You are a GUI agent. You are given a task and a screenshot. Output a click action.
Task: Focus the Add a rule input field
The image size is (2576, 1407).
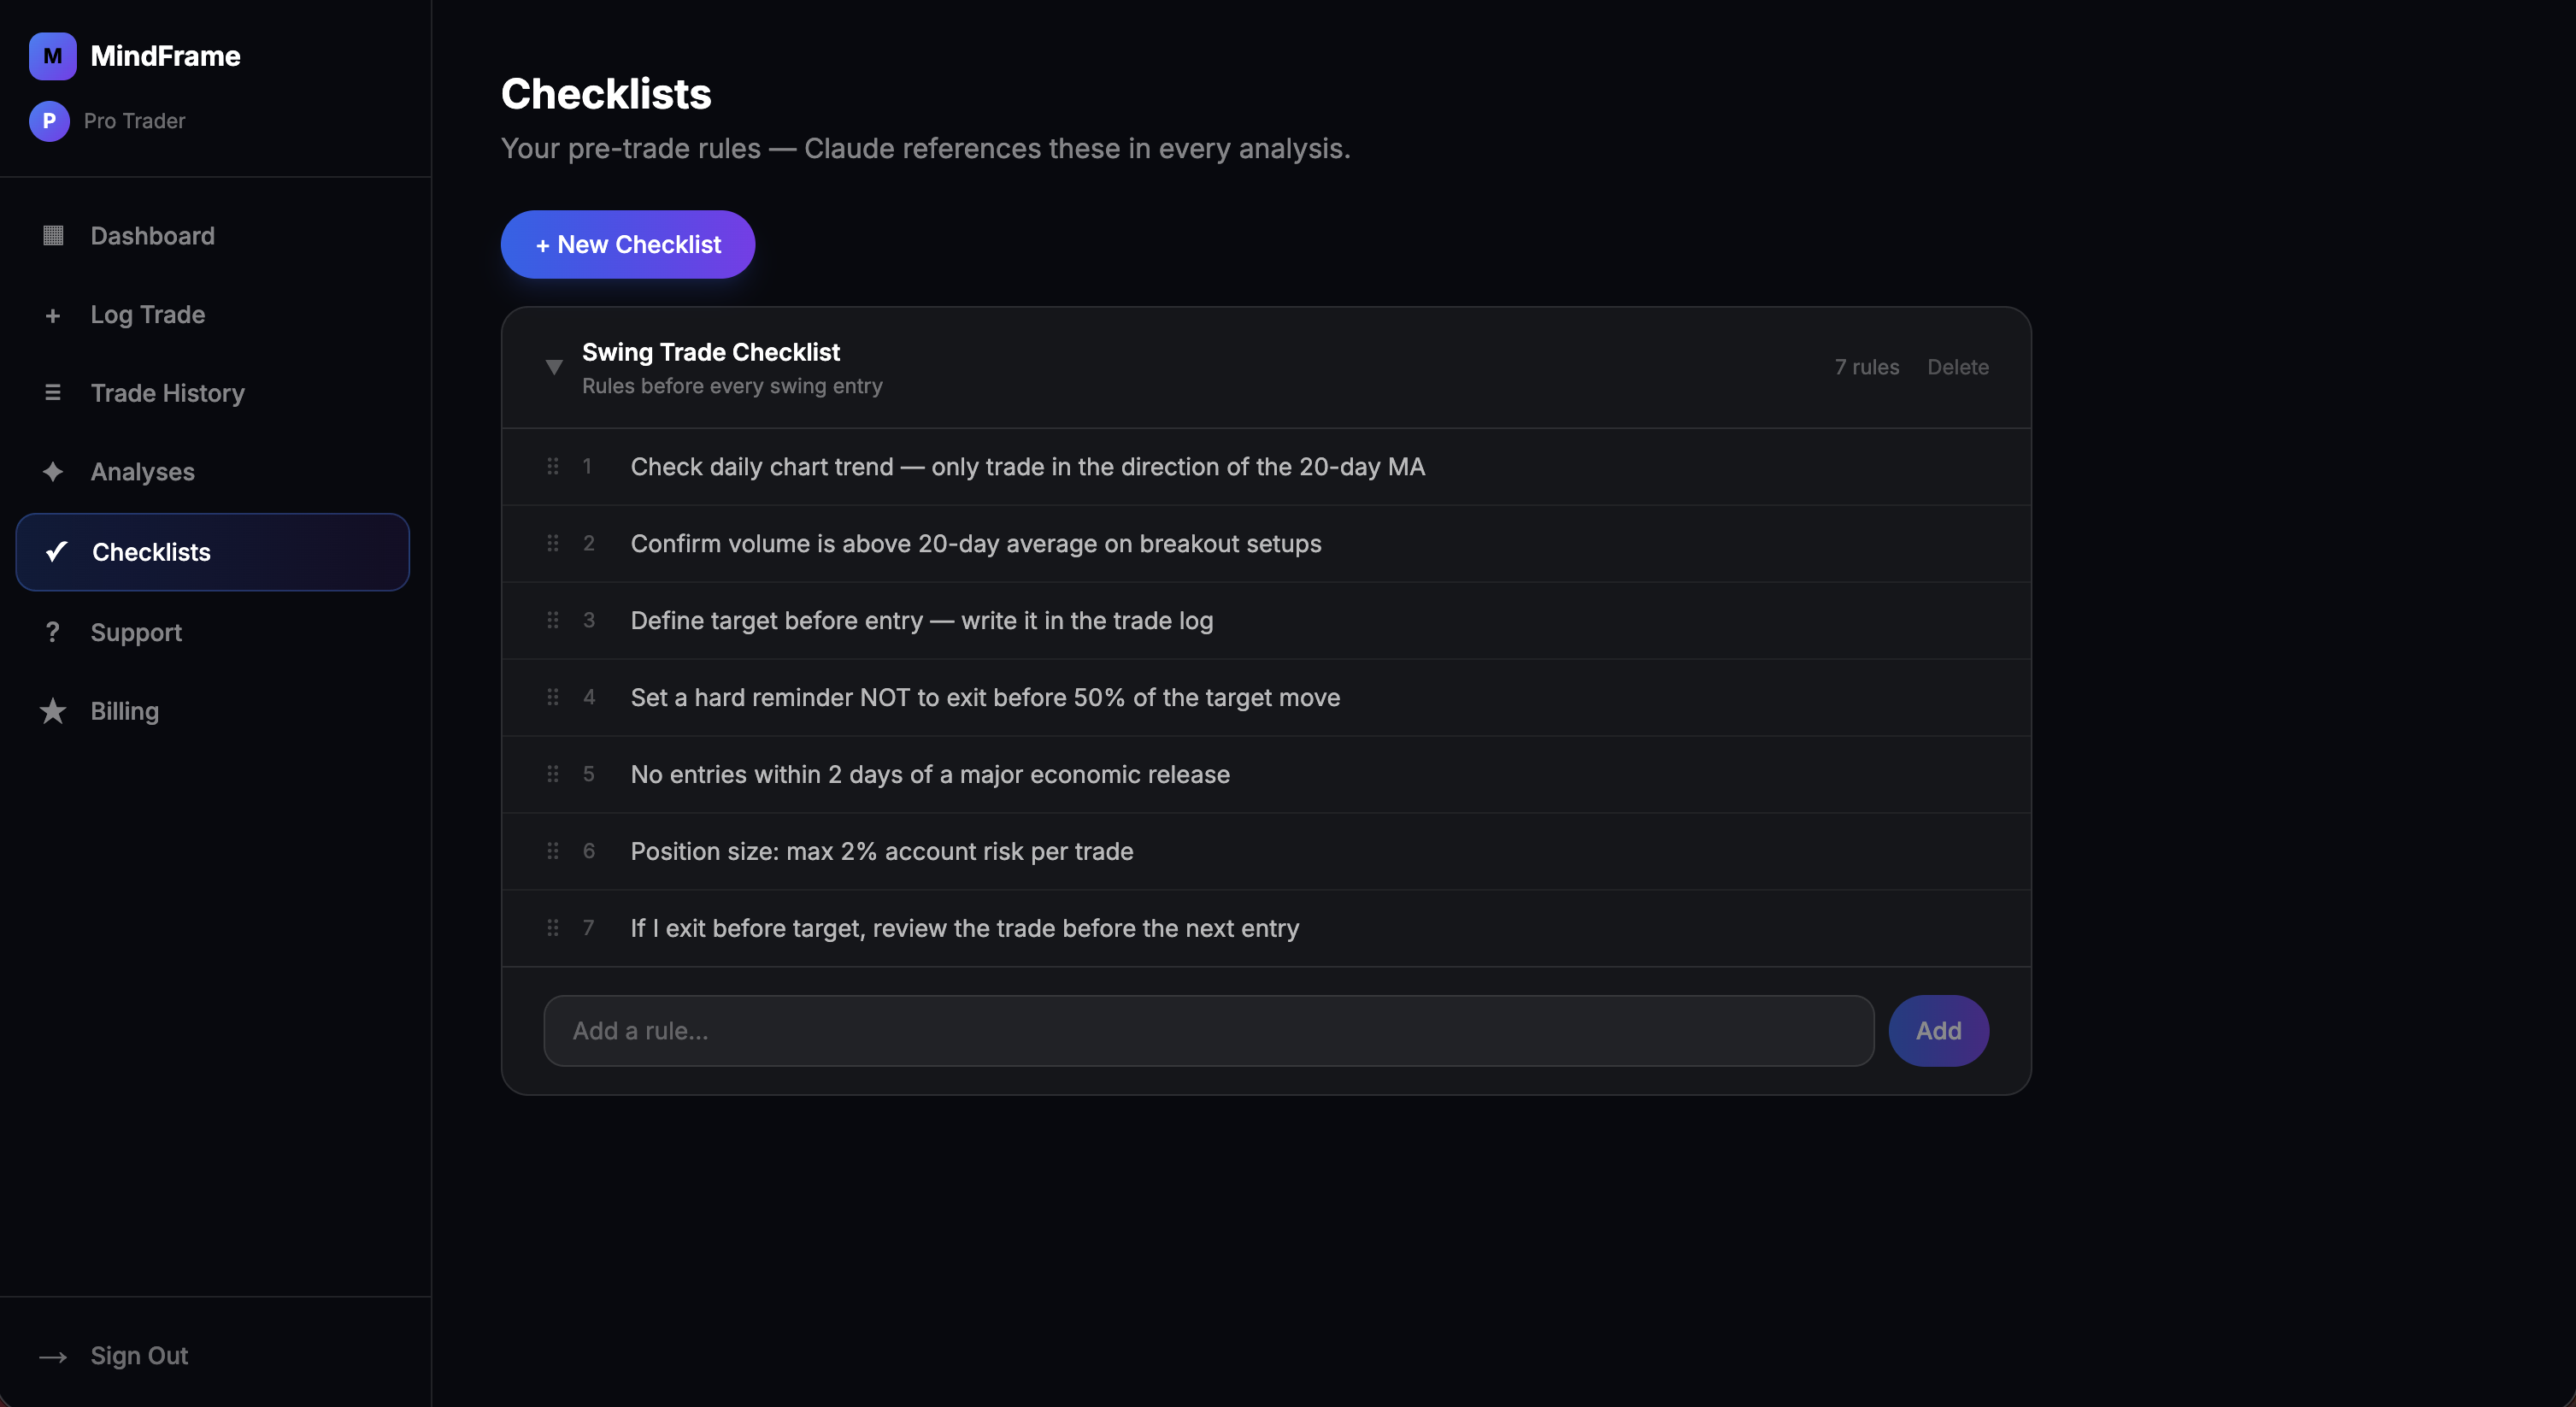1209,1031
